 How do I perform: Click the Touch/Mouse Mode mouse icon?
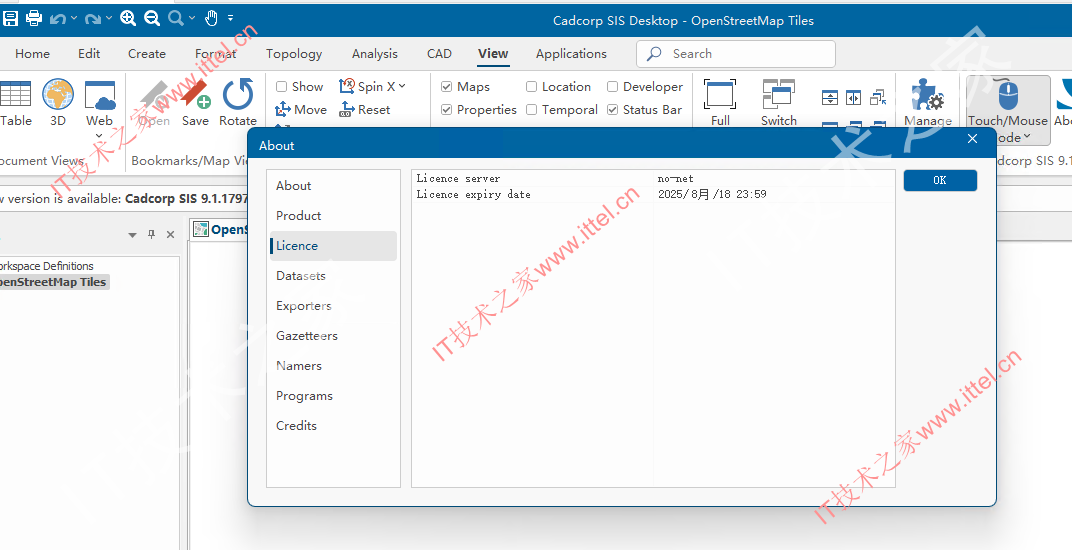[x=1008, y=96]
